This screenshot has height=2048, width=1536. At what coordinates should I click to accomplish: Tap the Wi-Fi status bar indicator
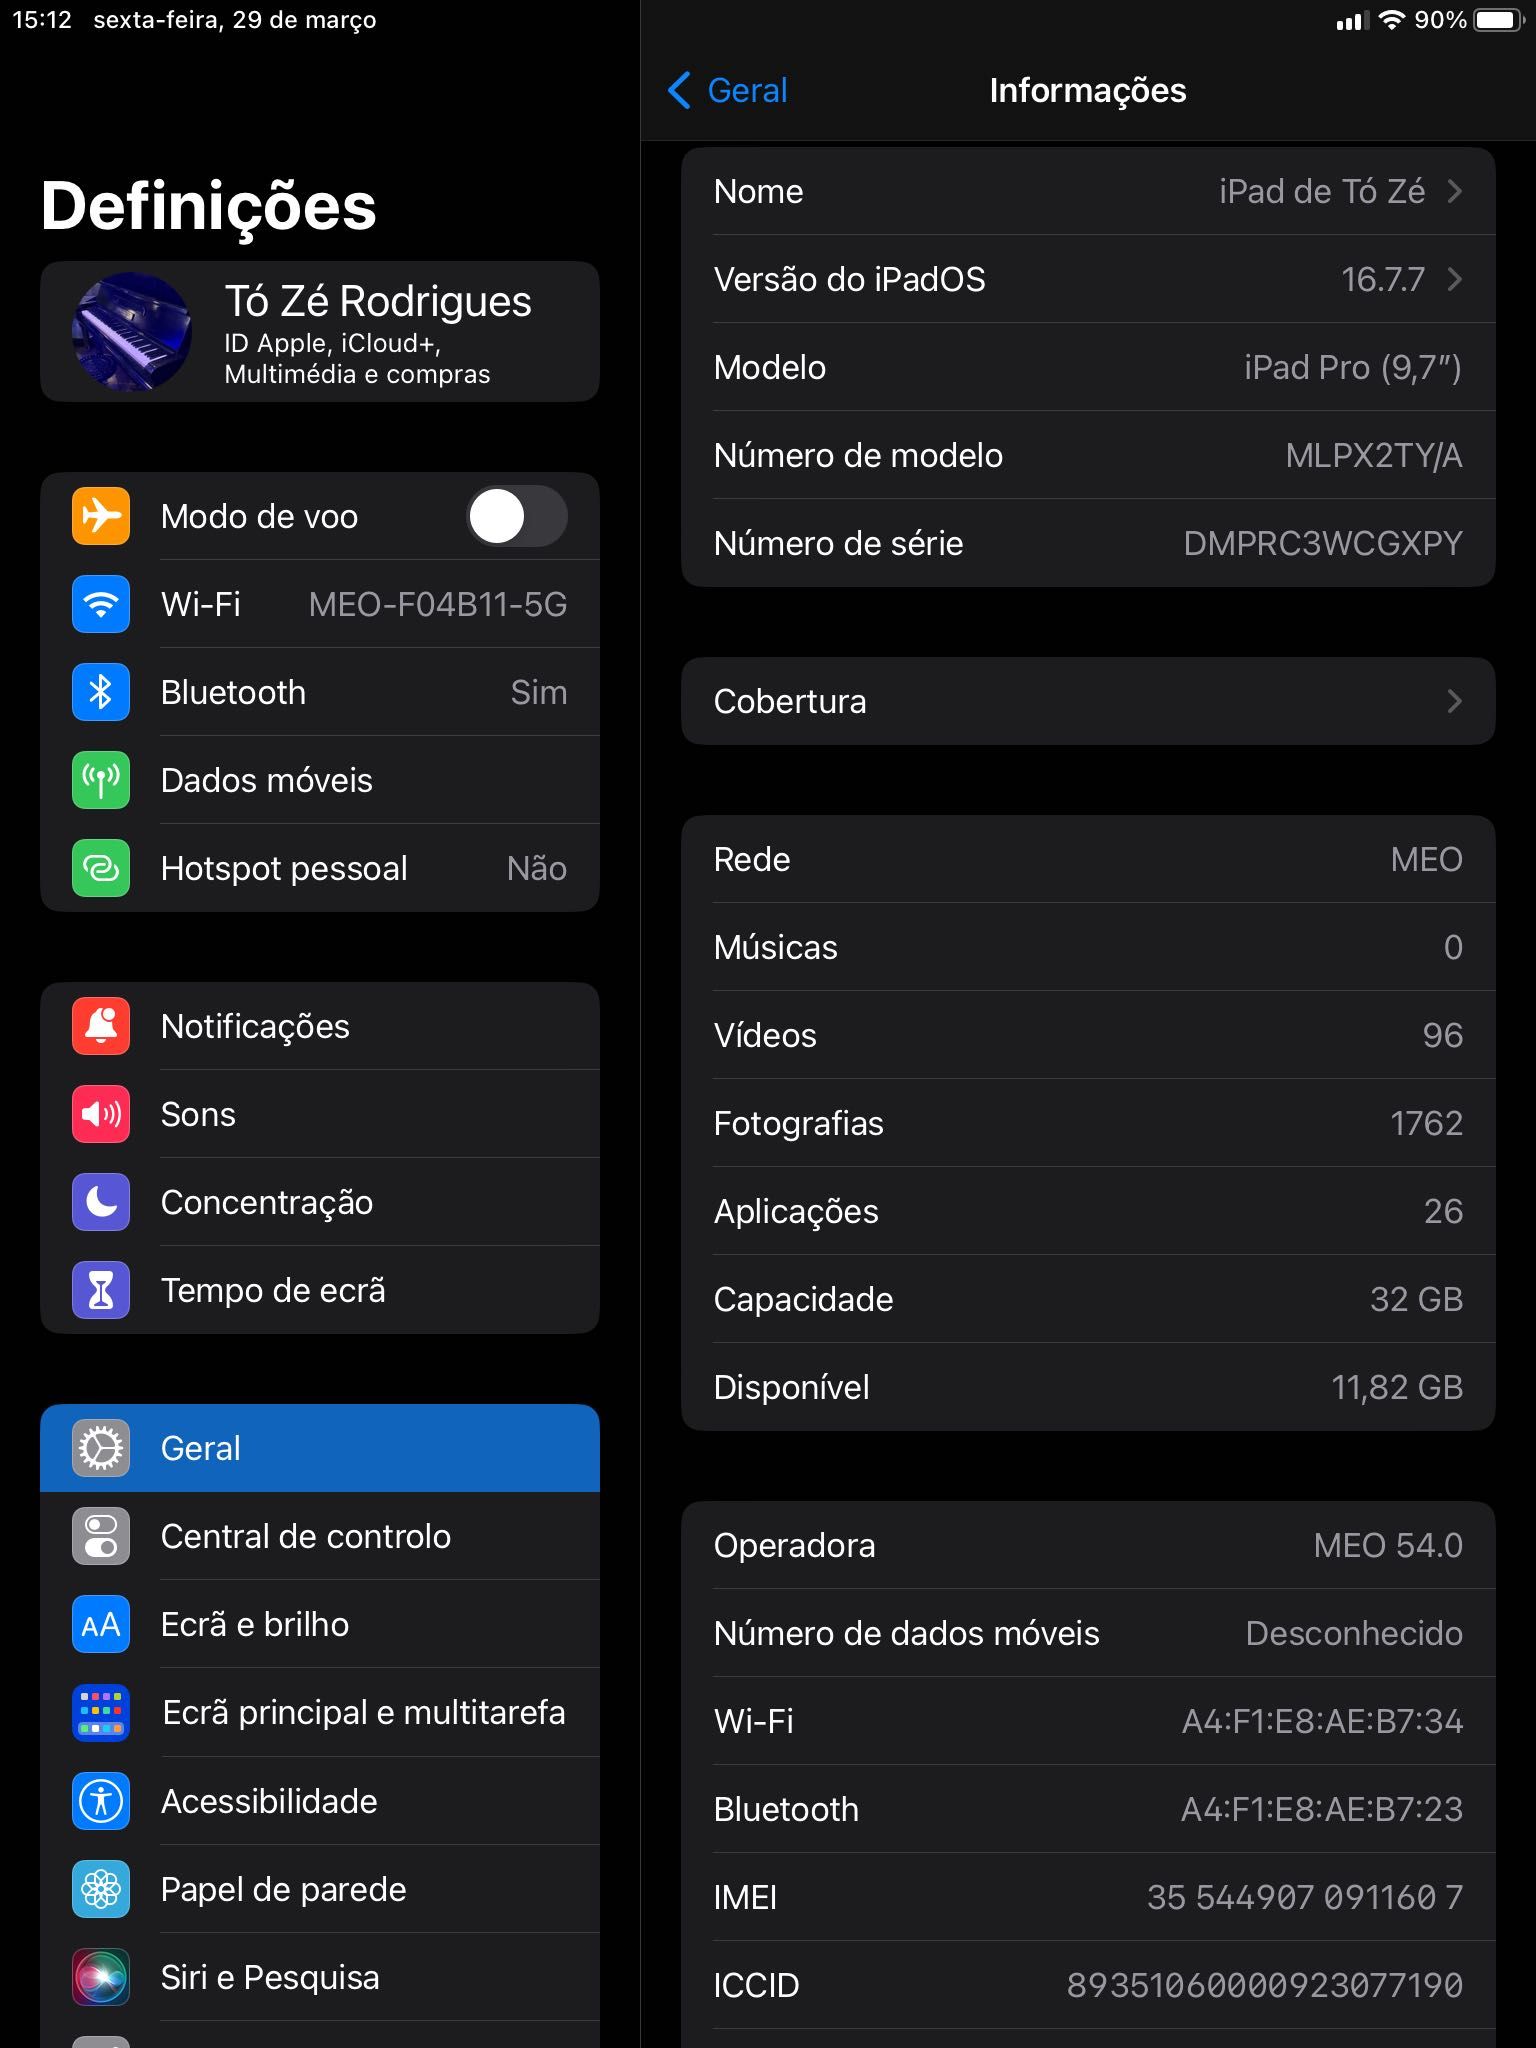point(1391,20)
